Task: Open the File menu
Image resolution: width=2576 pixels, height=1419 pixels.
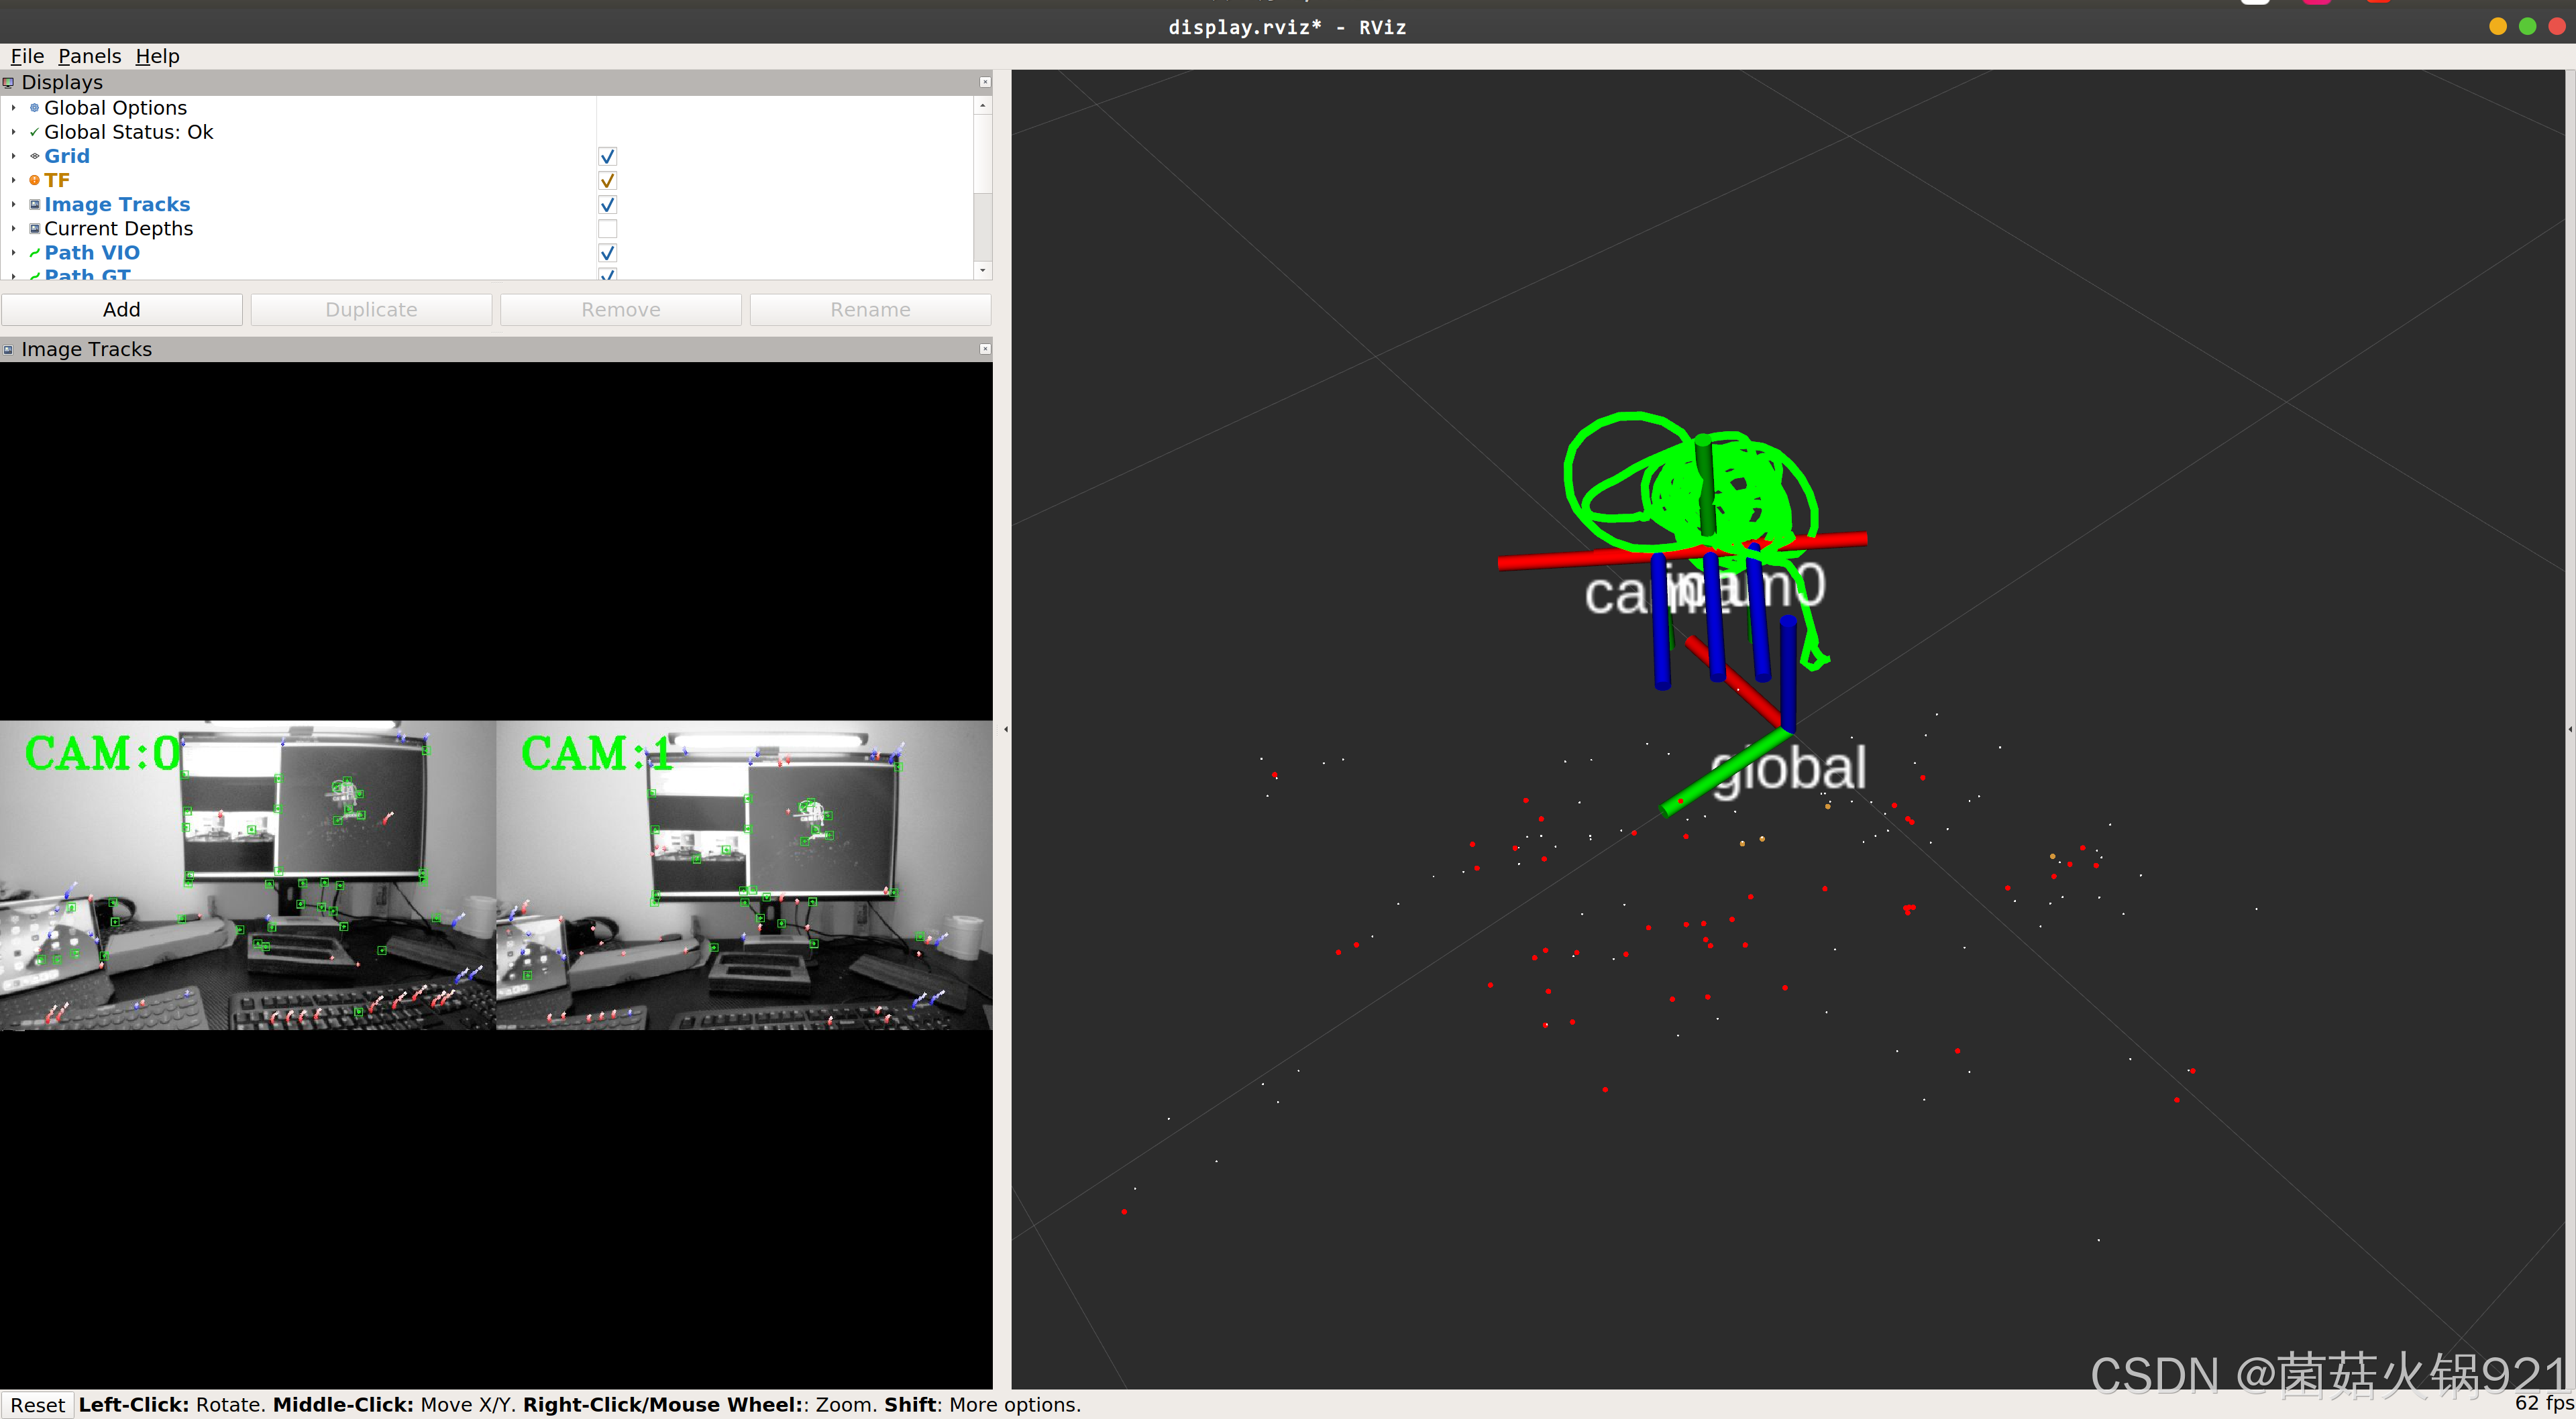Action: [27, 56]
